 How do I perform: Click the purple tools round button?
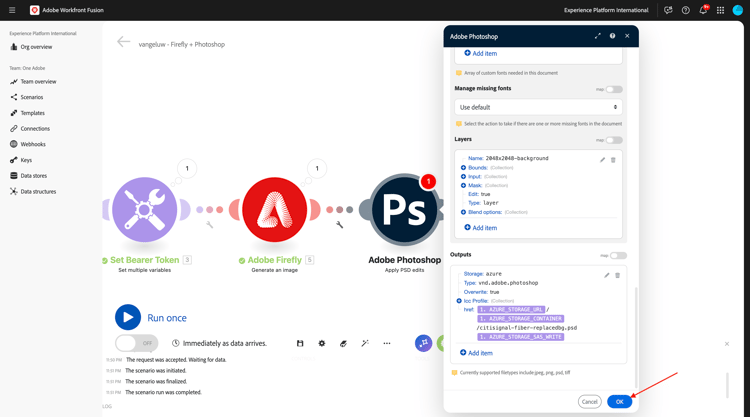pyautogui.click(x=423, y=343)
